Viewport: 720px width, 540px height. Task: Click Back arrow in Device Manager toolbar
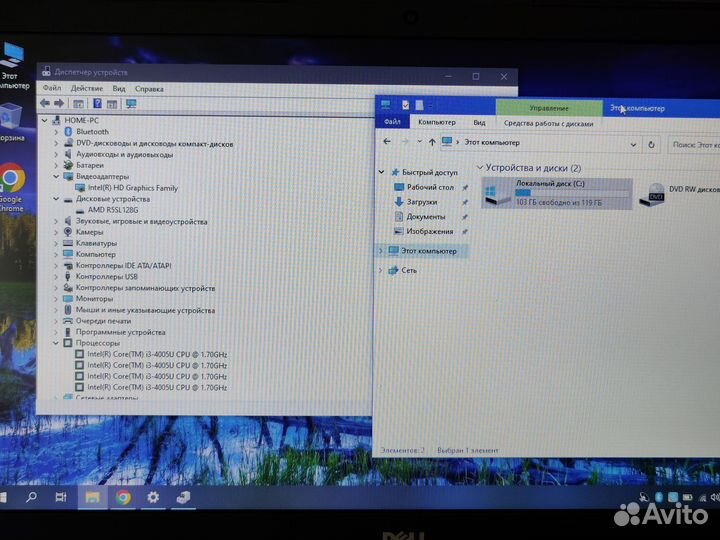(45, 103)
